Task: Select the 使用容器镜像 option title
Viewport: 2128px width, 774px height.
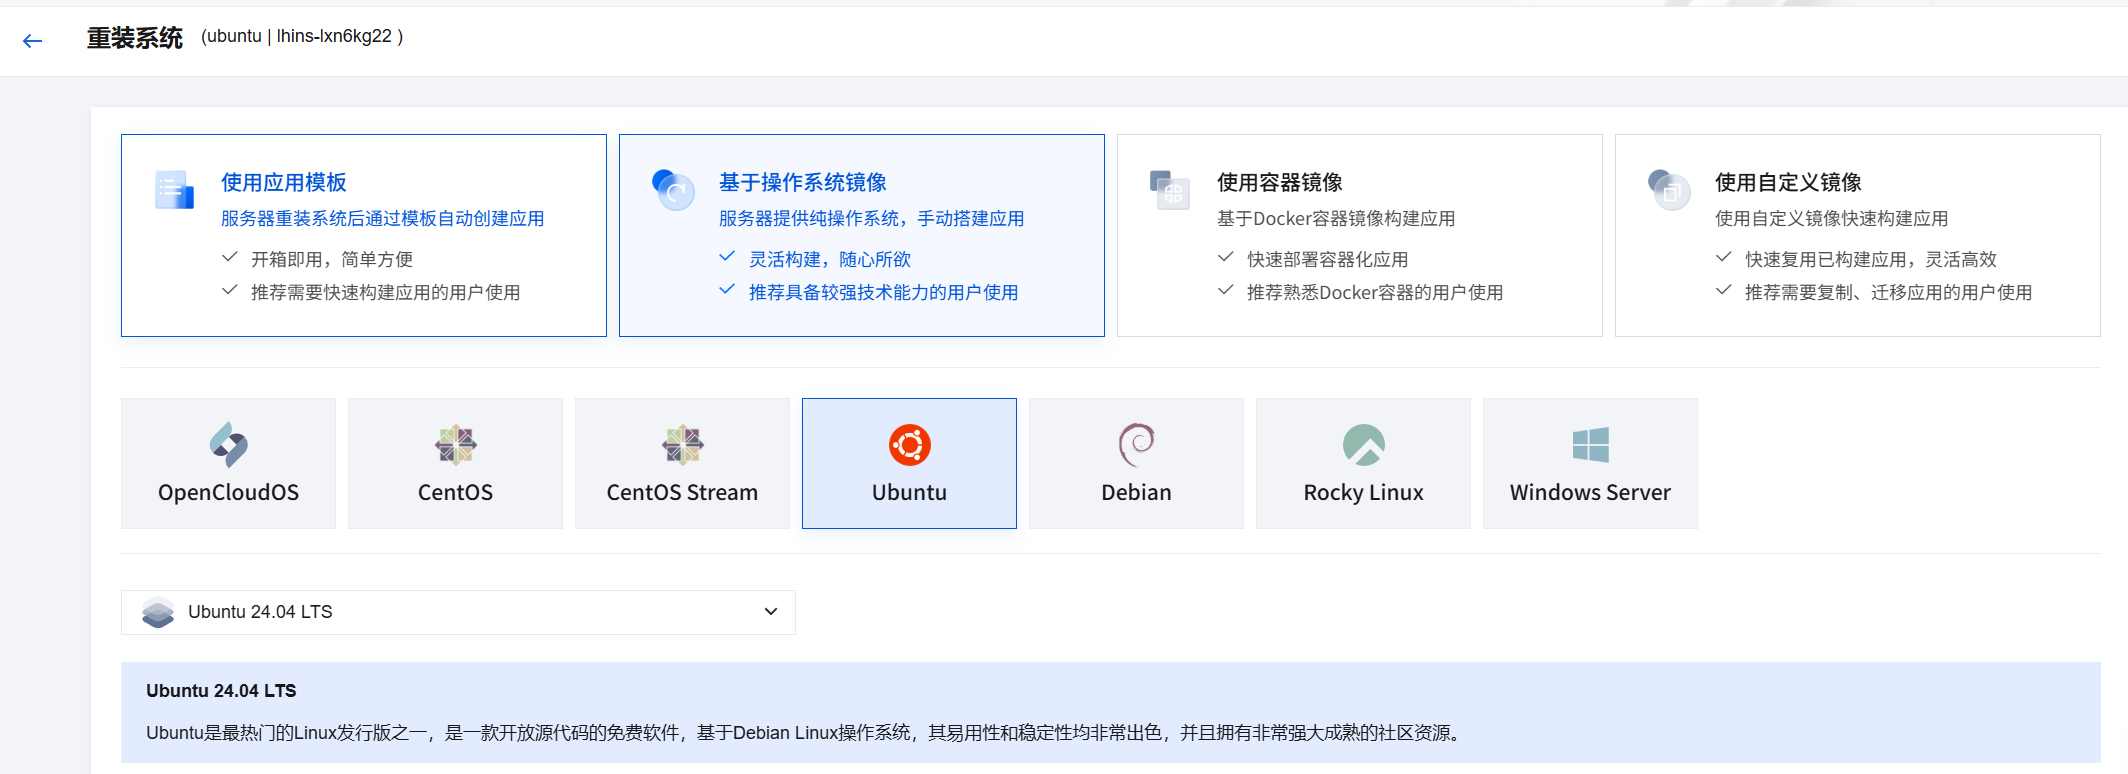Action: [x=1280, y=182]
